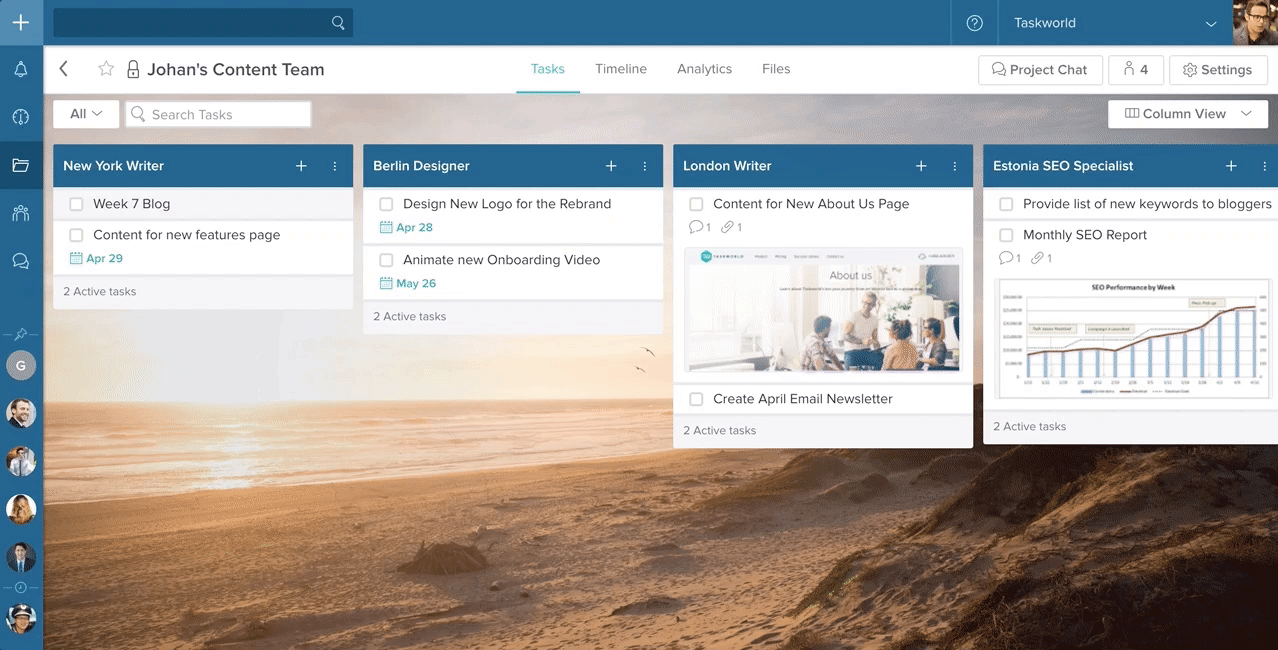Open SEO Performance chart thumbnail
The height and width of the screenshot is (650, 1278).
[1135, 340]
